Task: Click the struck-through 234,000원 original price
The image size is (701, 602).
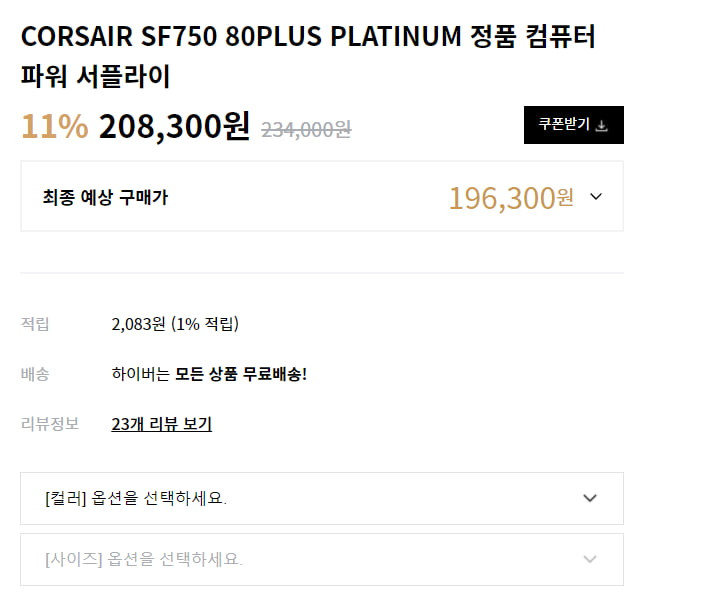Action: (306, 130)
